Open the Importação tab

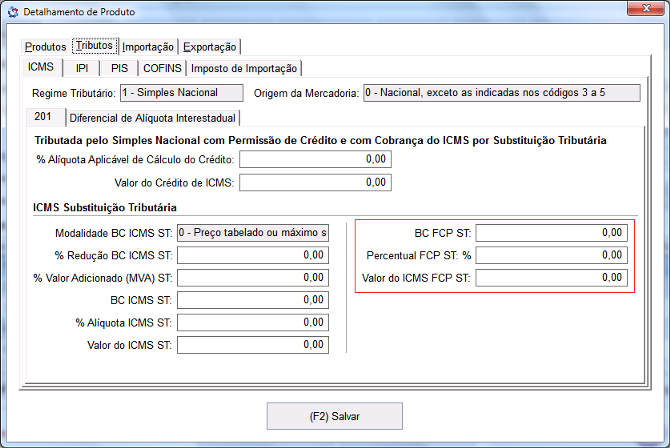148,47
